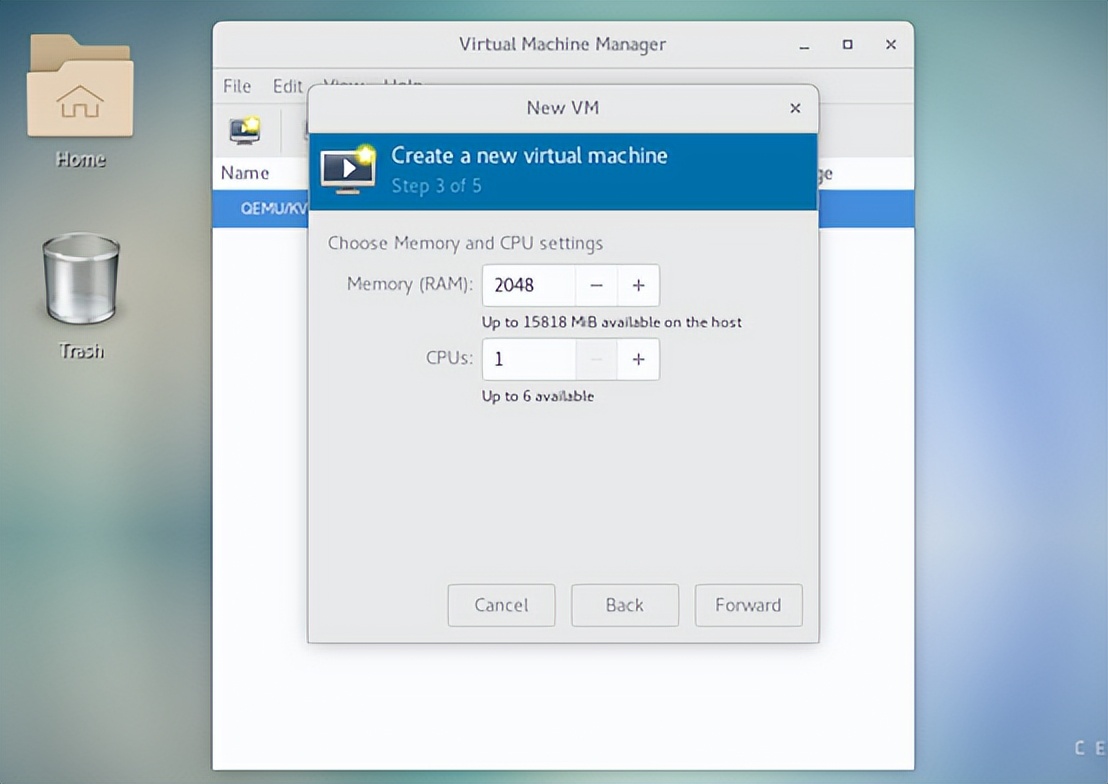
Task: Increase Memory (RAM) with plus button
Action: coord(638,285)
